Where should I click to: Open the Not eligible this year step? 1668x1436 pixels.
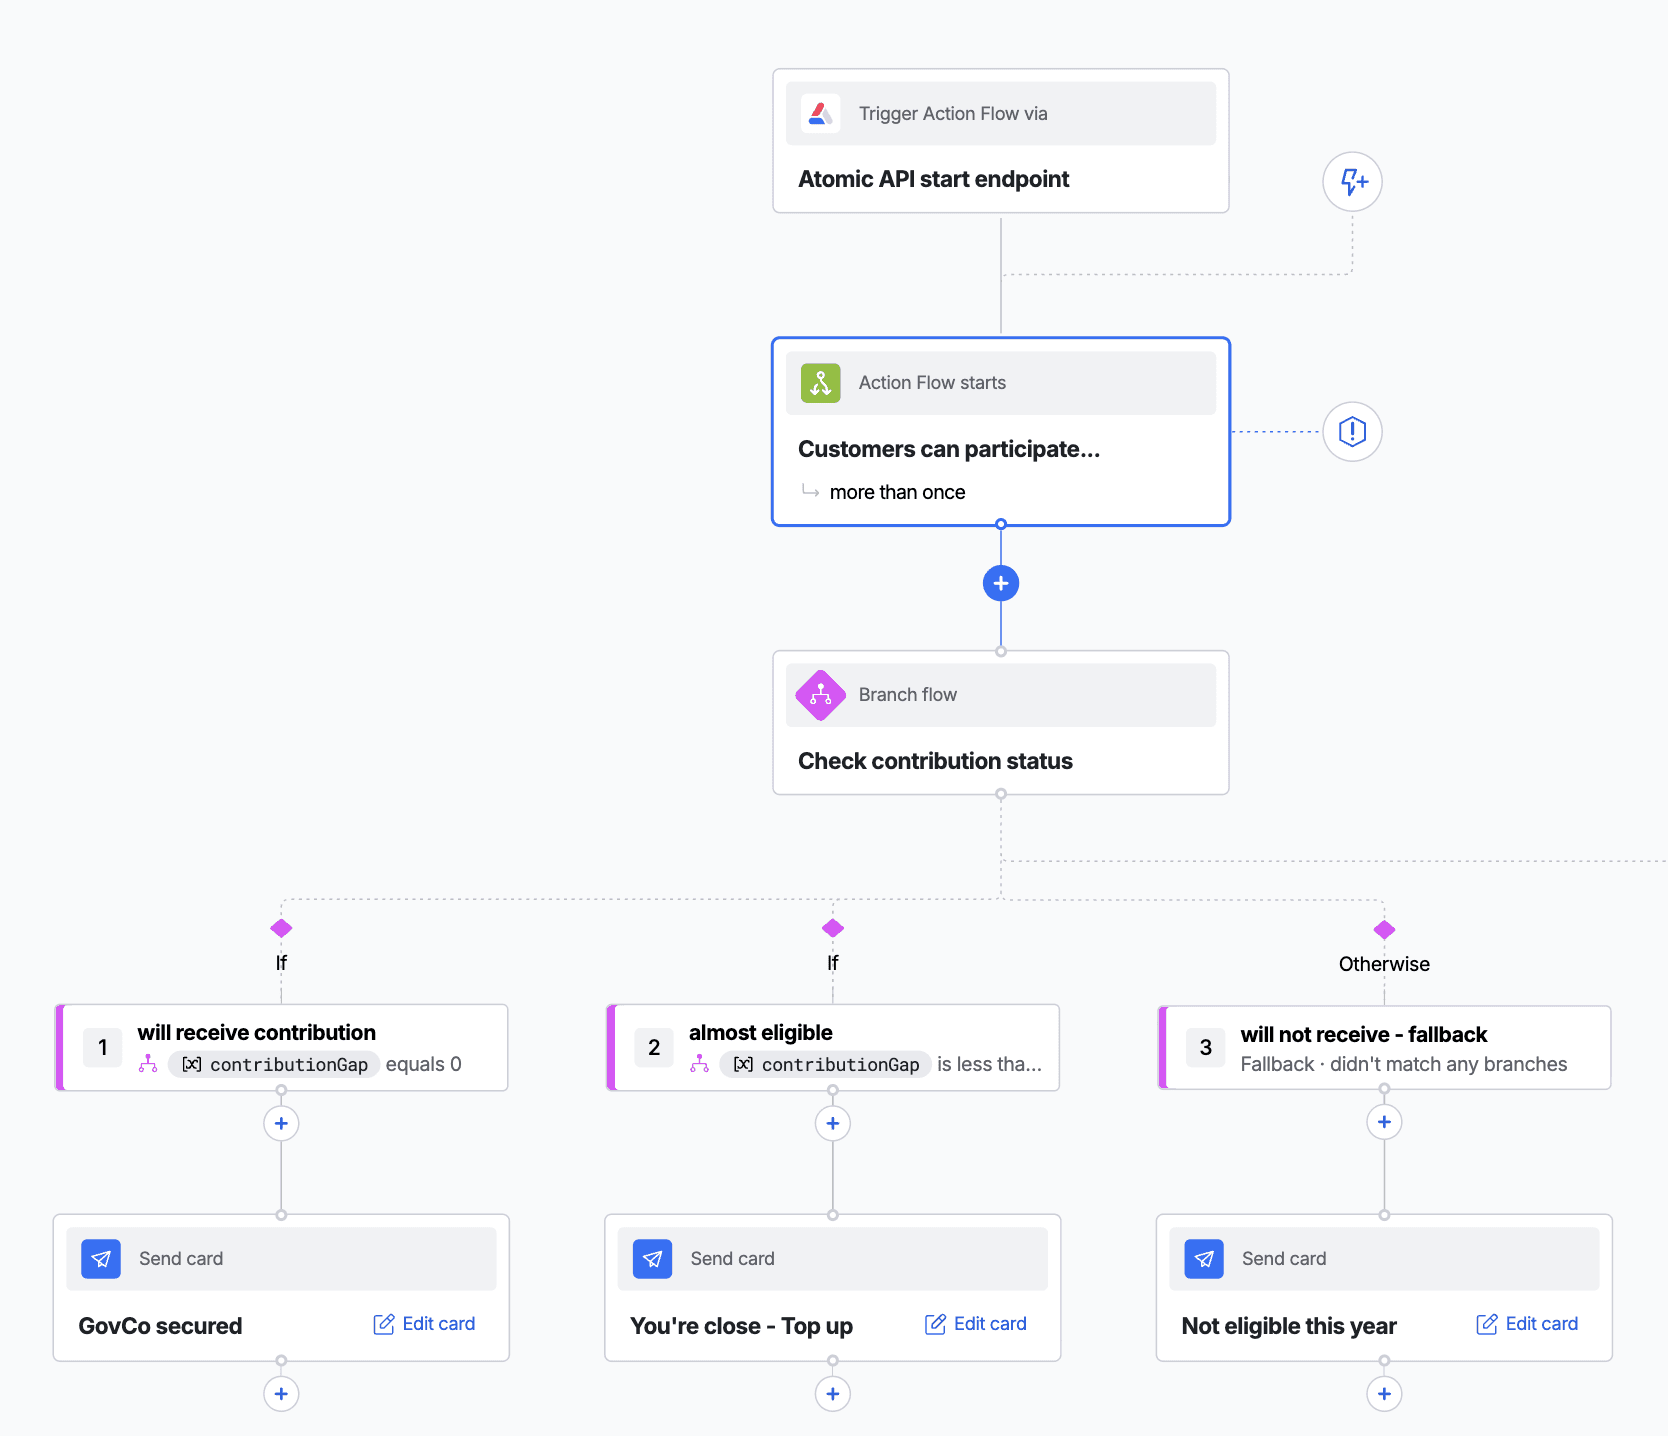pyautogui.click(x=1384, y=1288)
